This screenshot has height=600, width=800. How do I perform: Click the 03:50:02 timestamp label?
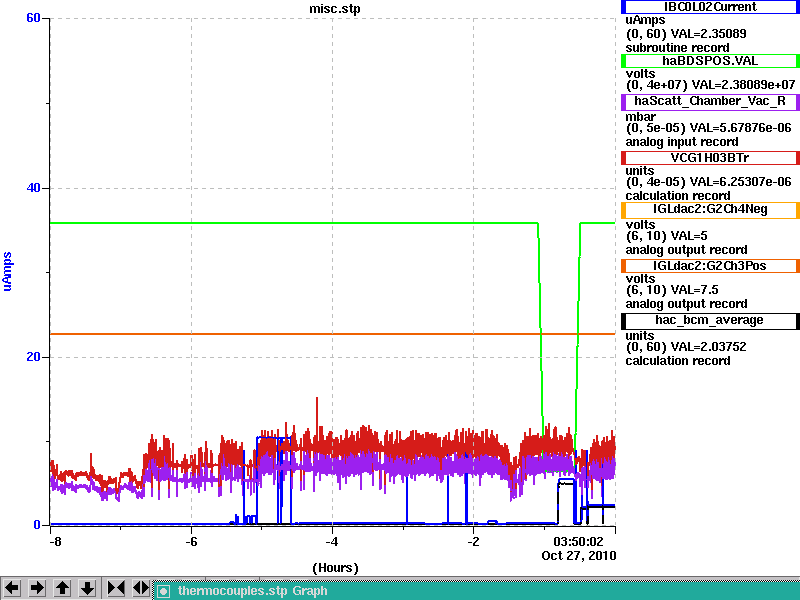[578, 541]
